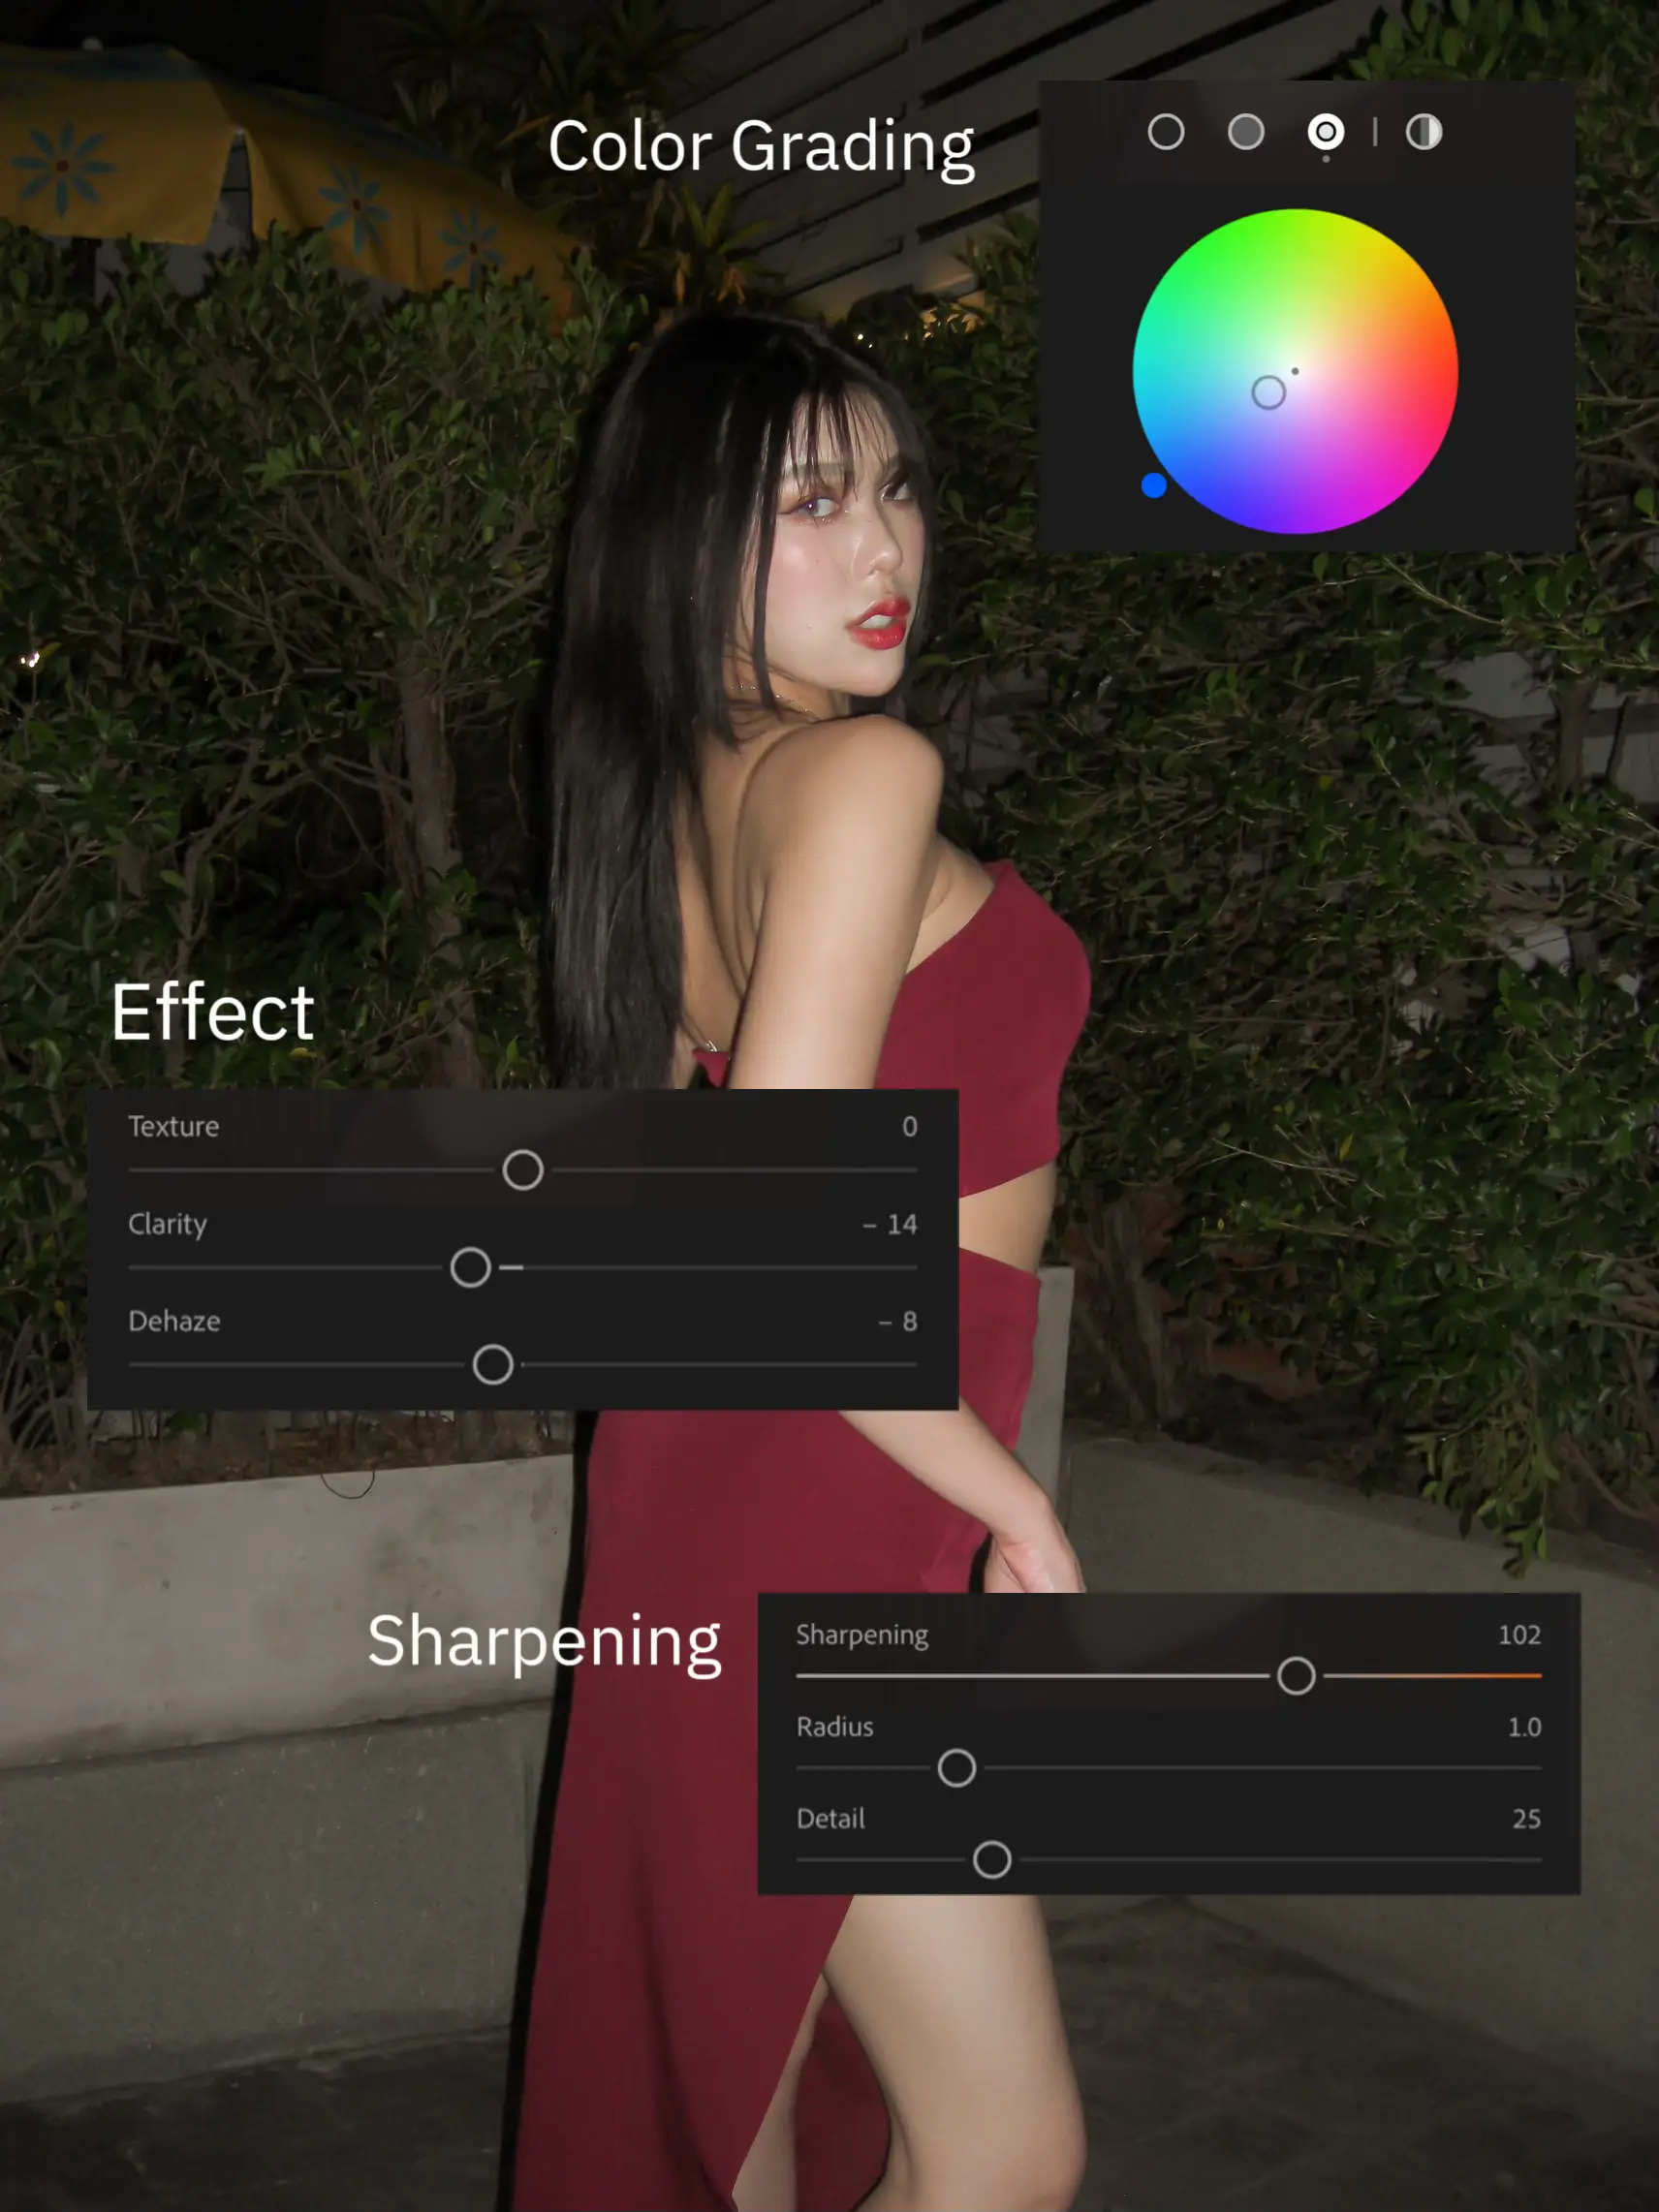Switch to Global half-filled circle icon
The width and height of the screenshot is (1659, 2212).
(1423, 132)
